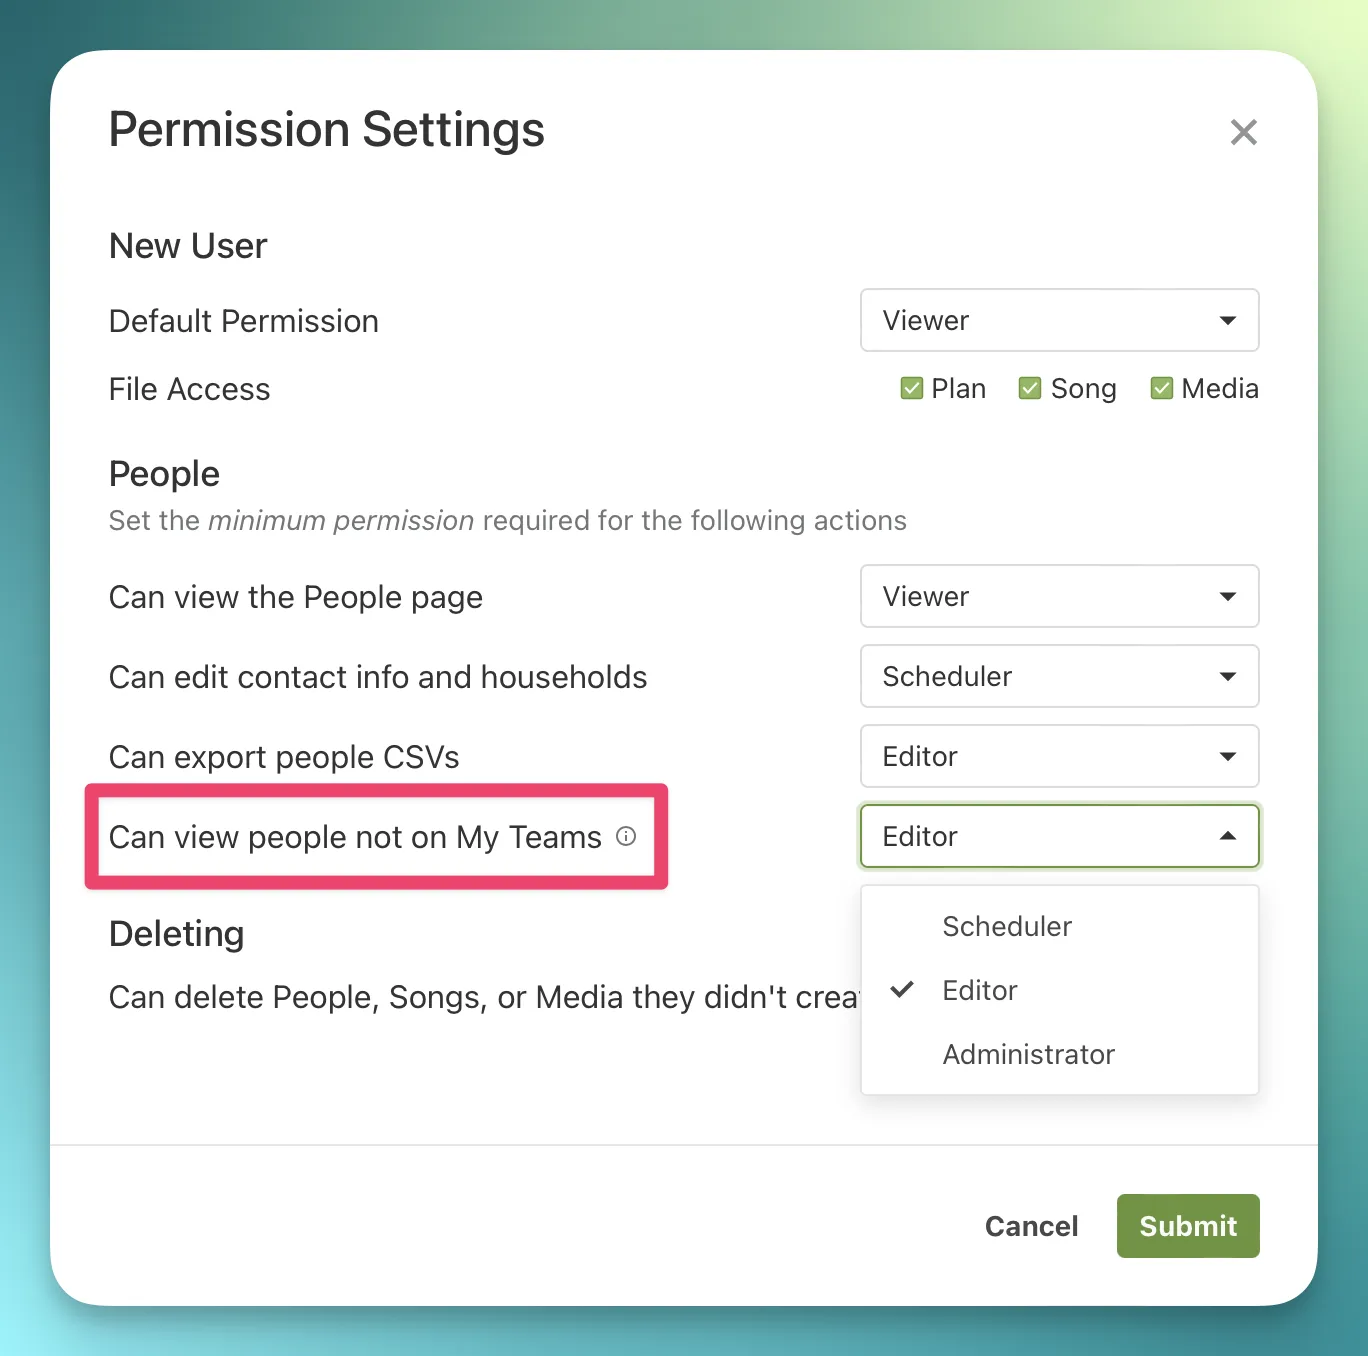Select Scheduler from the open list
This screenshot has width=1368, height=1356.
(x=1007, y=926)
